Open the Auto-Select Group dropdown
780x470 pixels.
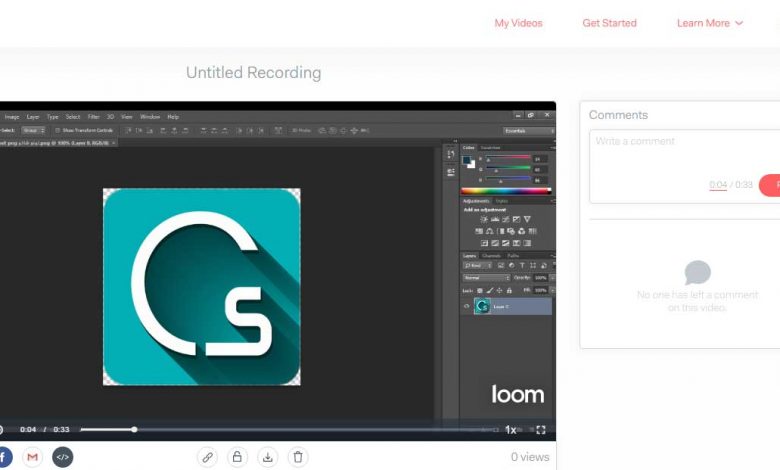click(33, 130)
